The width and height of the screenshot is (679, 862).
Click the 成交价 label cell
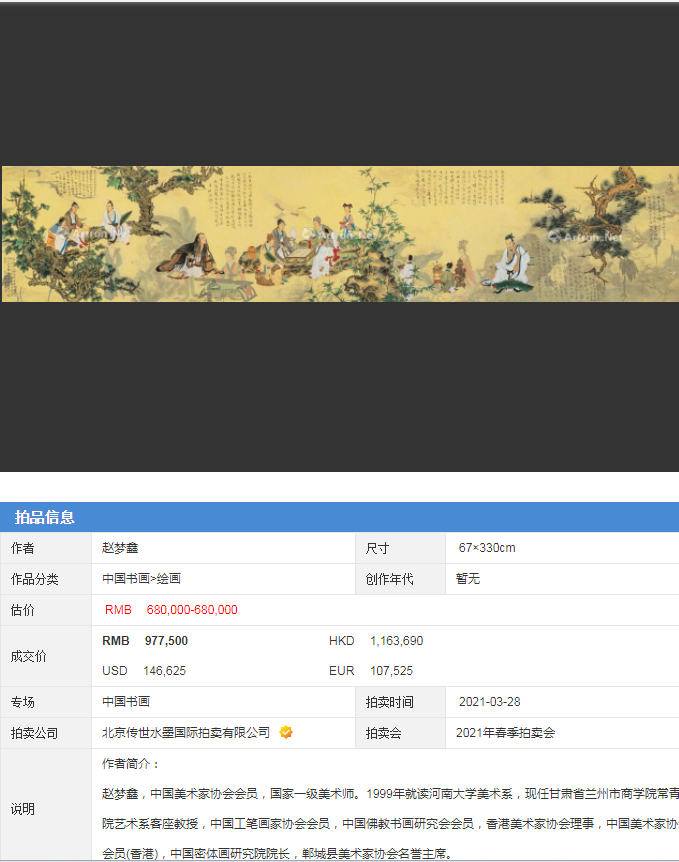coord(46,656)
